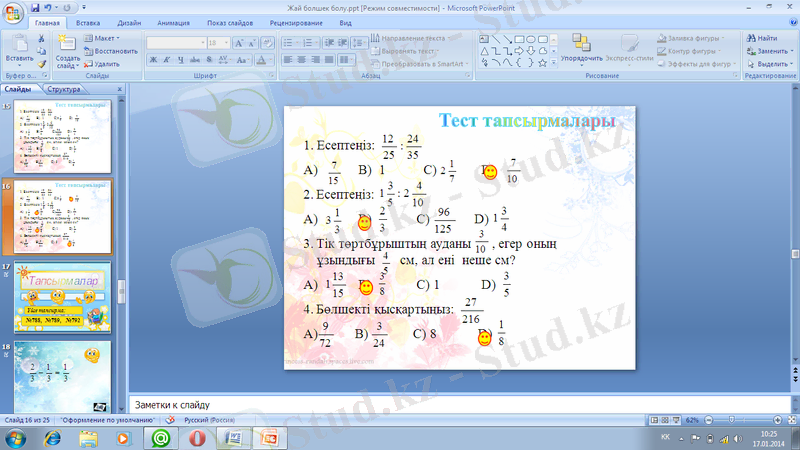Image resolution: width=800 pixels, height=450 pixels.
Task: Click the Cut scissors icon
Action: (x=41, y=38)
